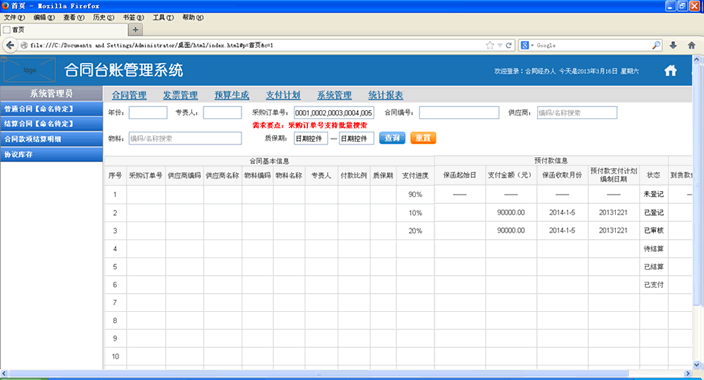Open the 合同管理 navigation tab
Image resolution: width=704 pixels, height=380 pixels.
(x=129, y=95)
